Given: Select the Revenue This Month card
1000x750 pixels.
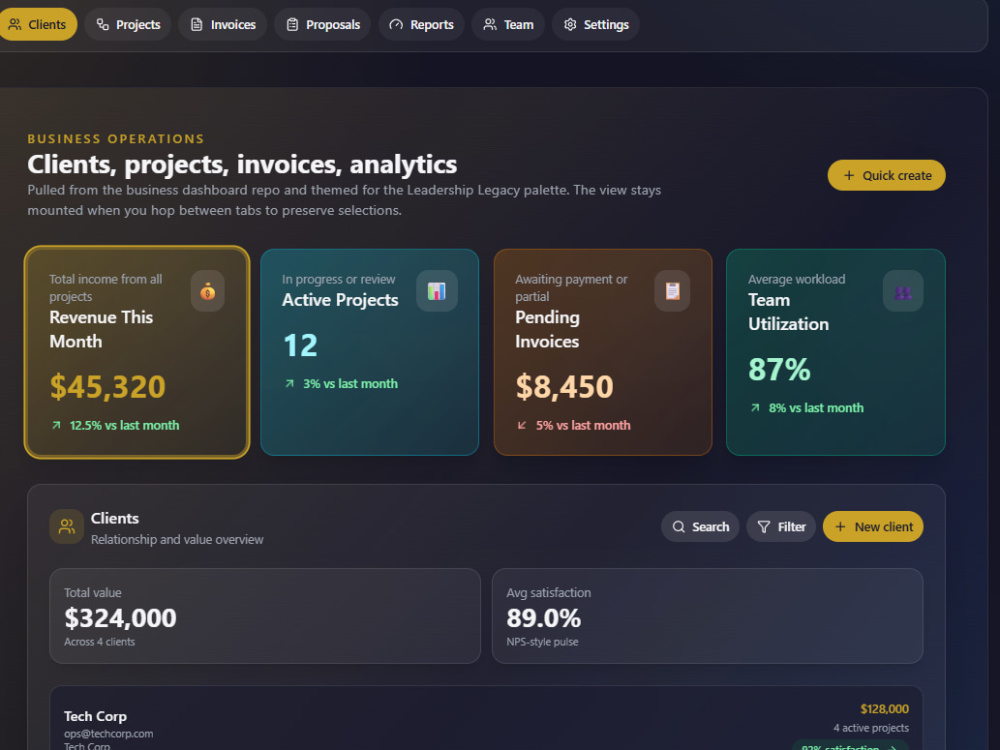Looking at the screenshot, I should pyautogui.click(x=137, y=352).
